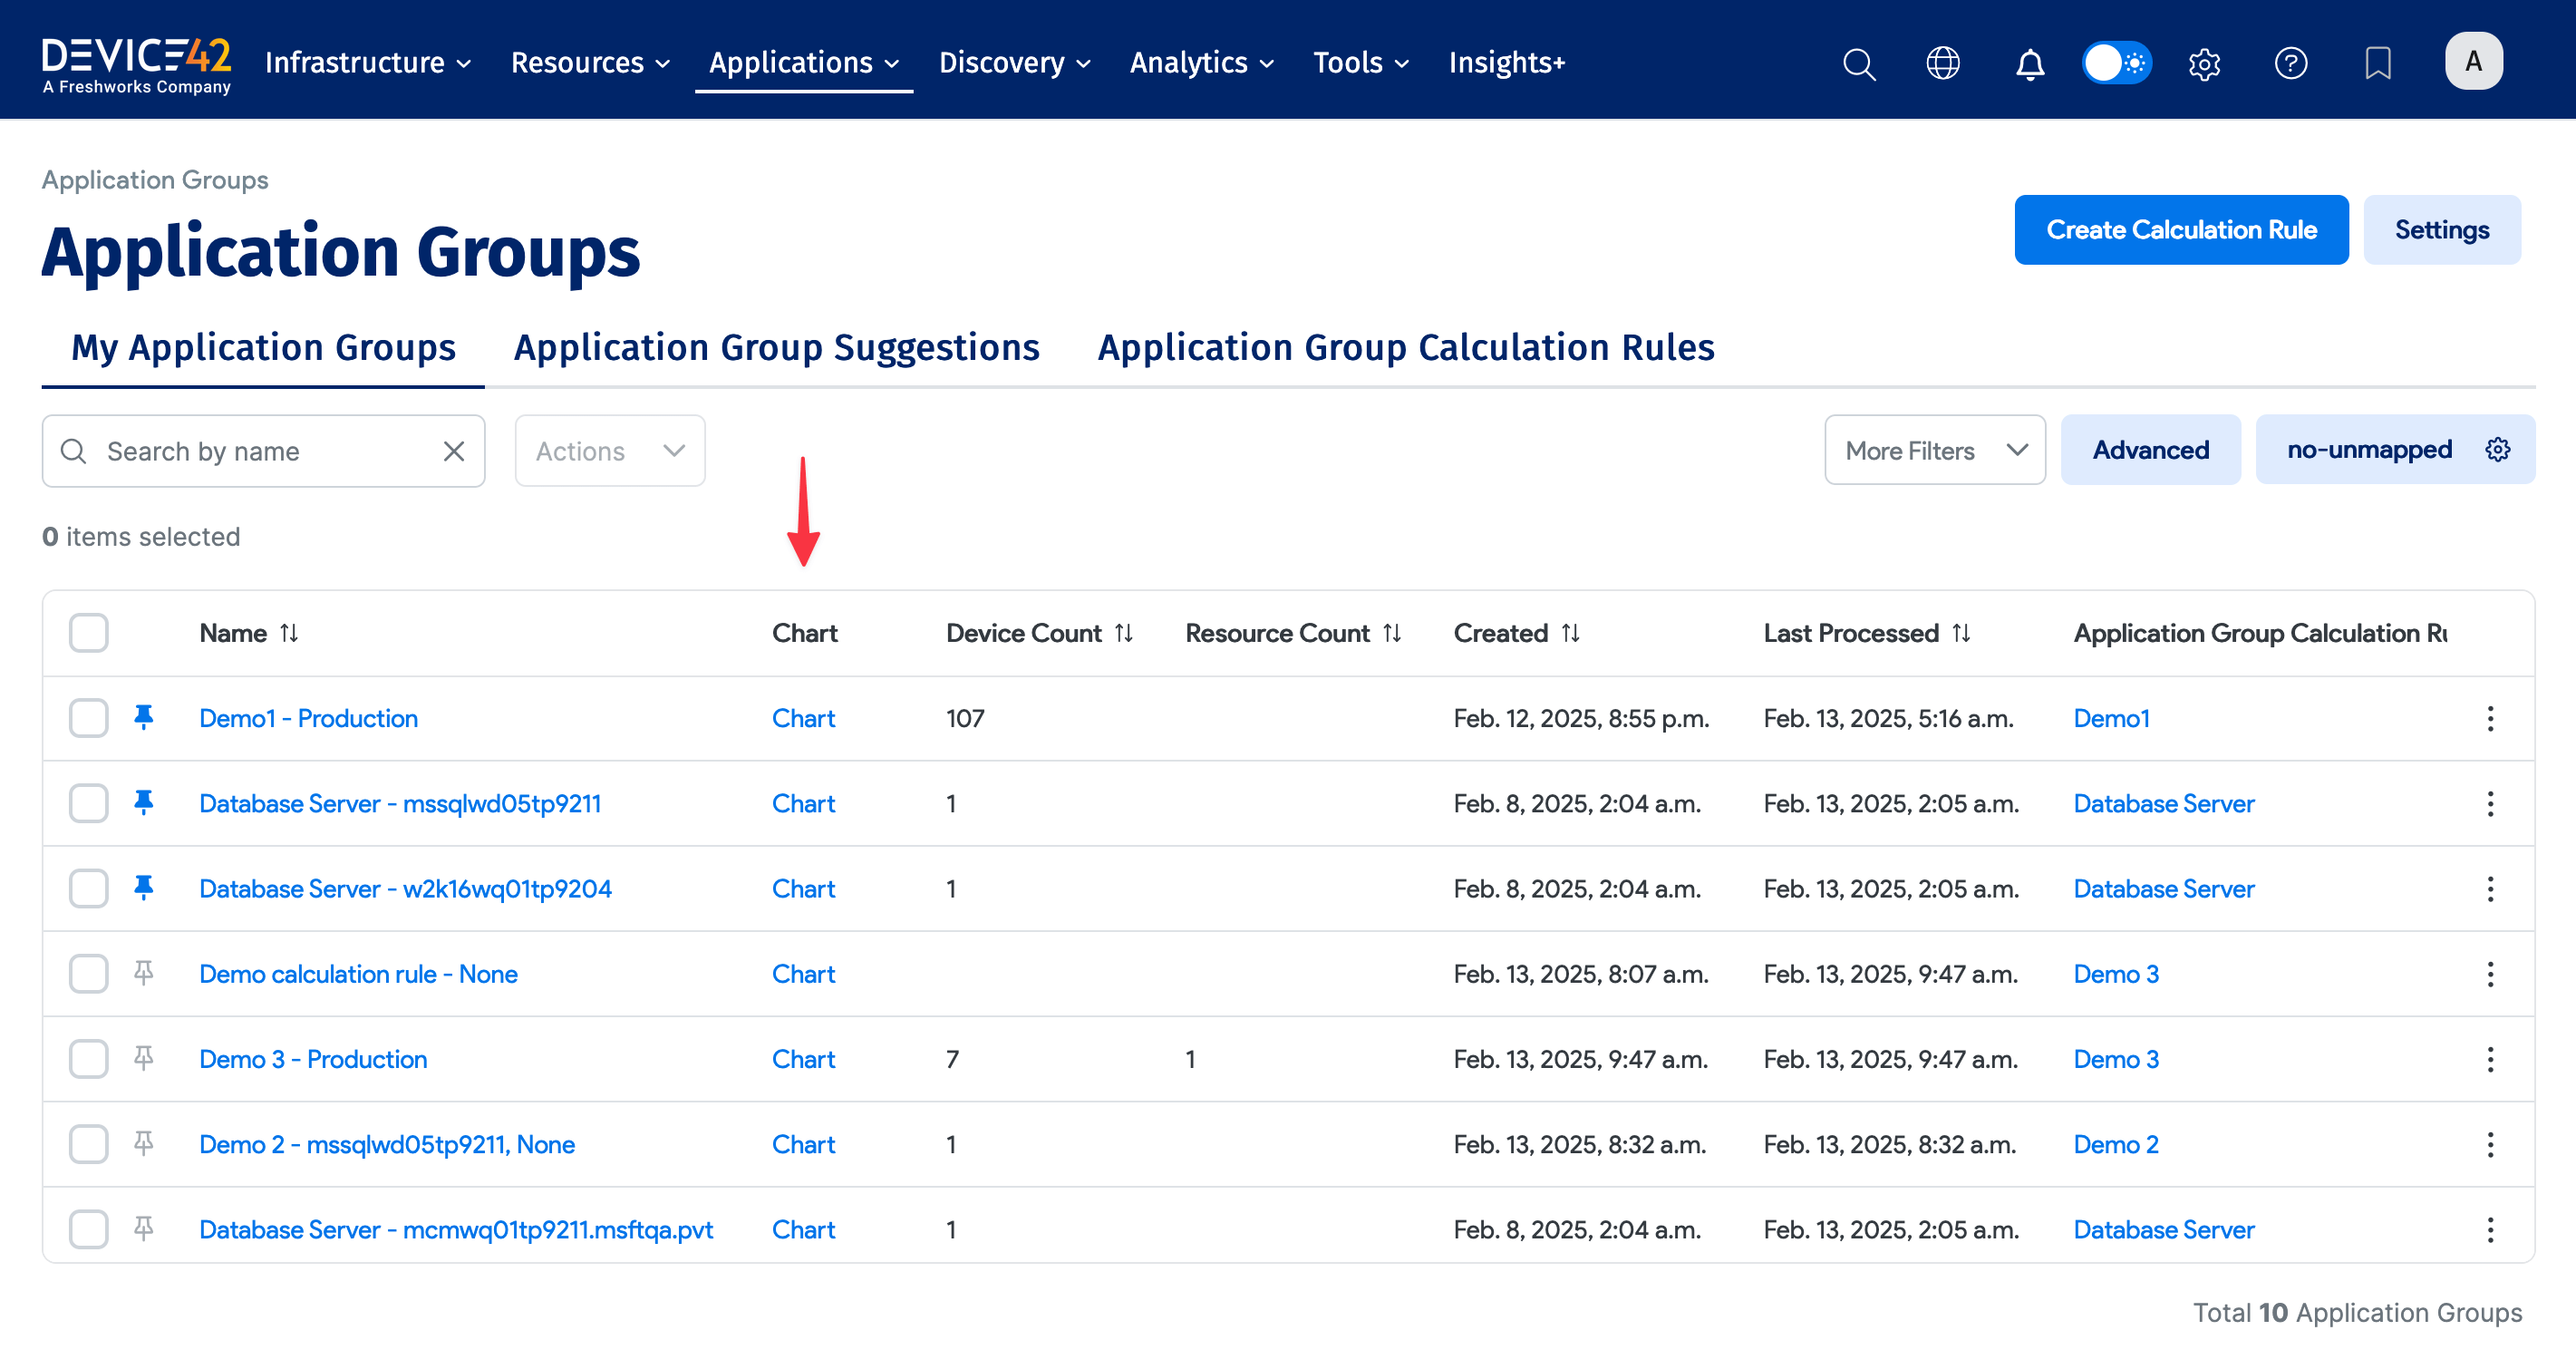Click the bookmark icon in header
Screen dimensions: 2576x1369
point(2377,63)
